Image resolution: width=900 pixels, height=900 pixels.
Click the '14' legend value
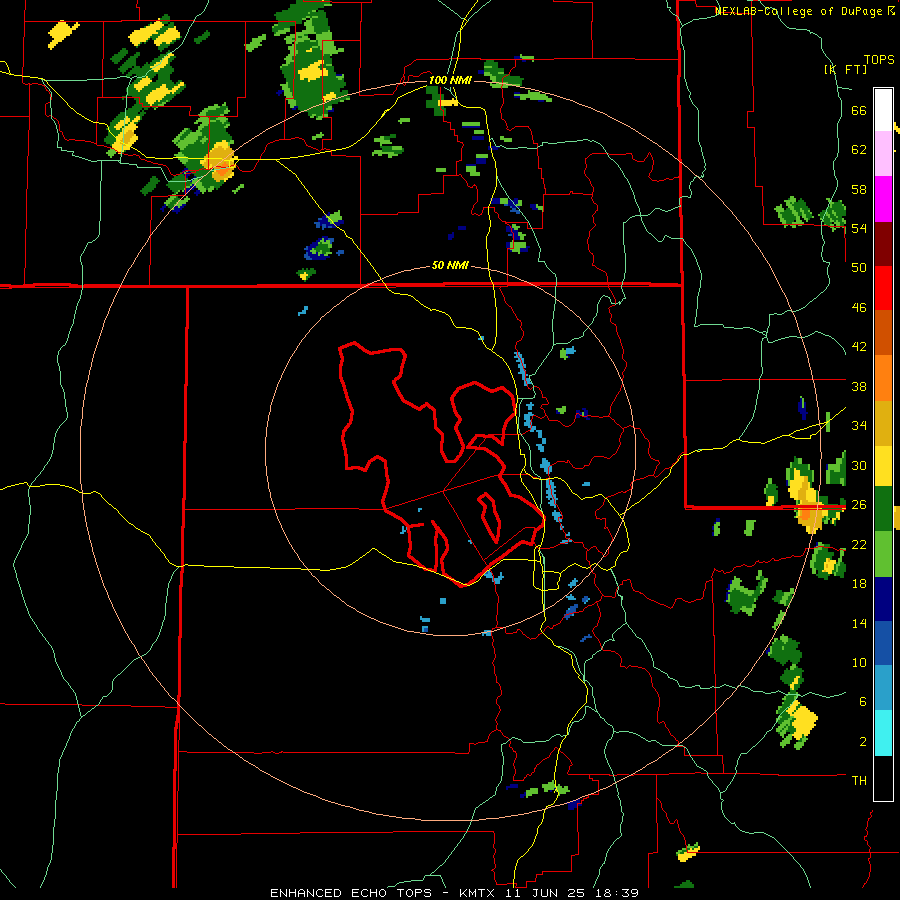point(859,623)
